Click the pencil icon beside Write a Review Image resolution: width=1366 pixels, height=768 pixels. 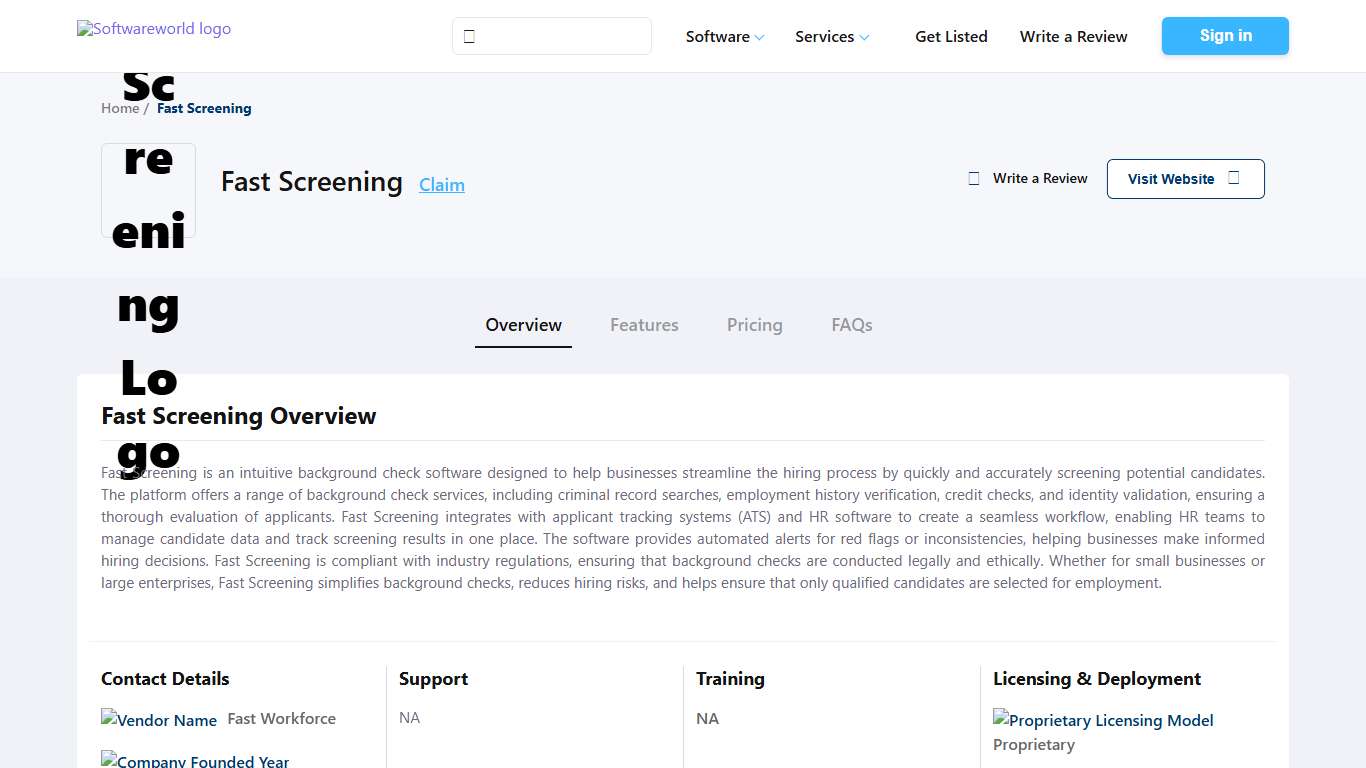point(973,178)
